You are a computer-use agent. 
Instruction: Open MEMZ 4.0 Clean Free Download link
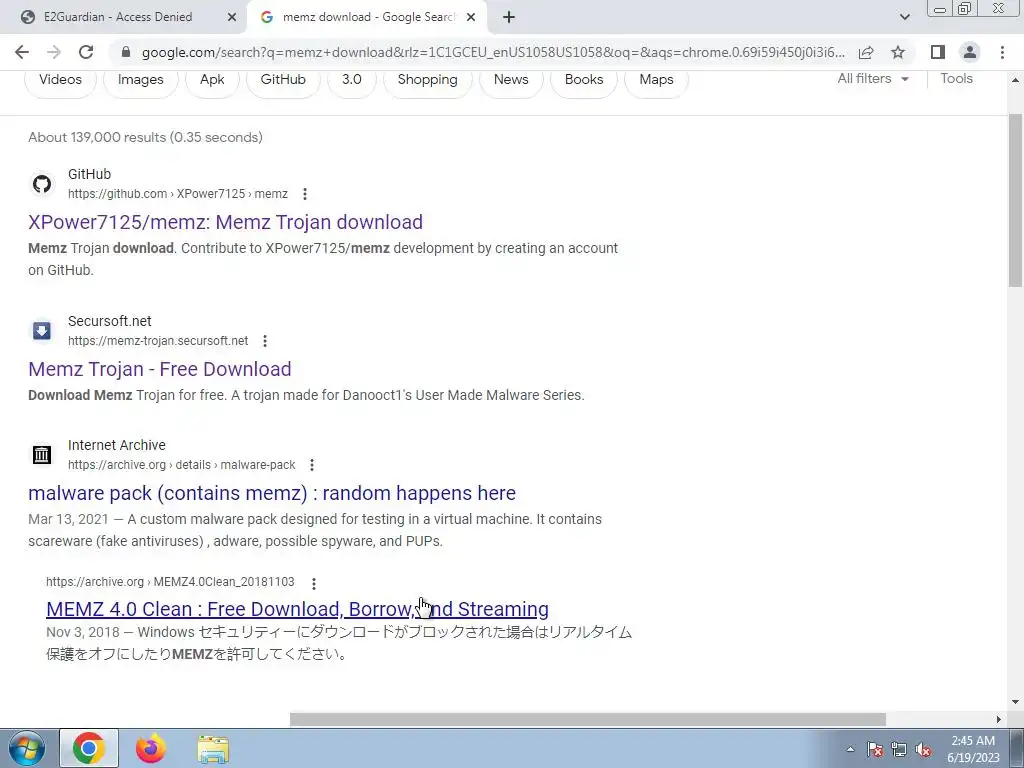[x=297, y=609]
